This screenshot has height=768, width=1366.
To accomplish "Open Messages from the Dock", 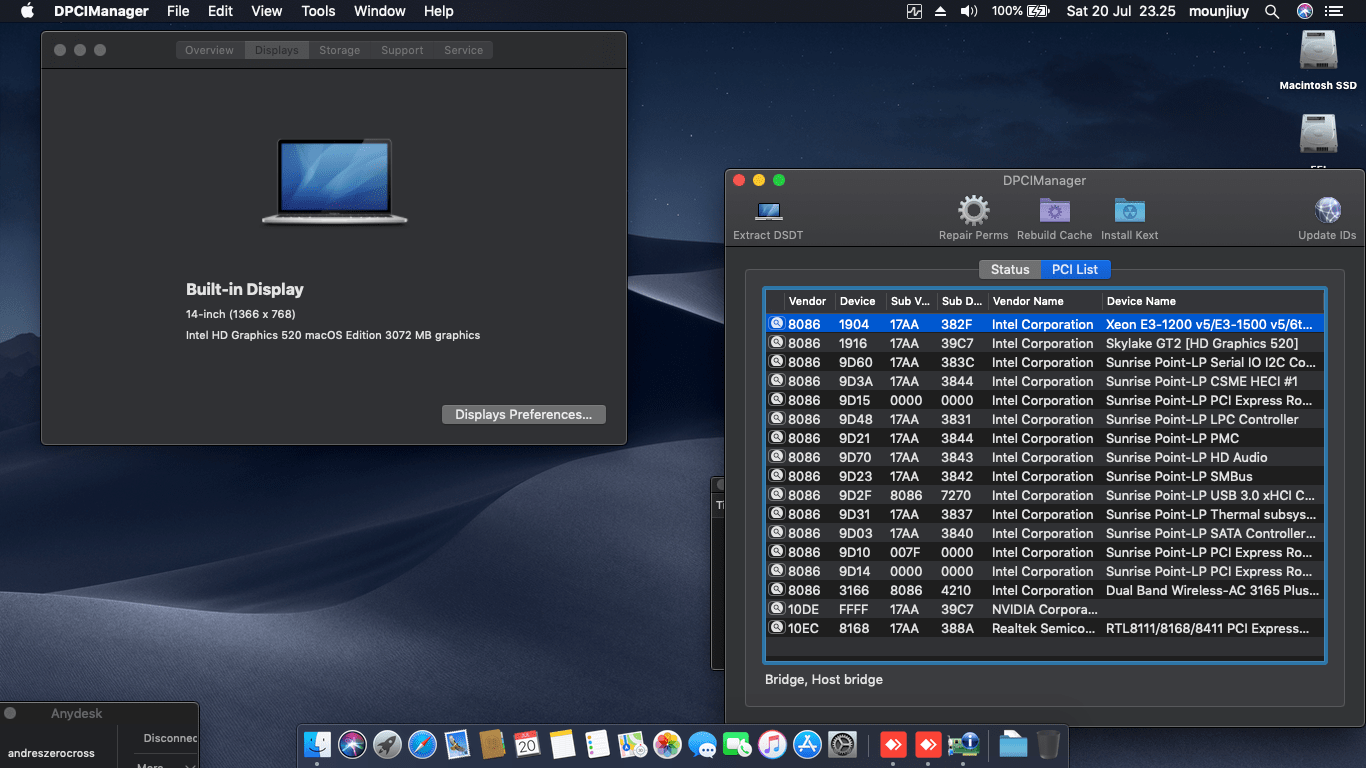I will click(x=702, y=744).
